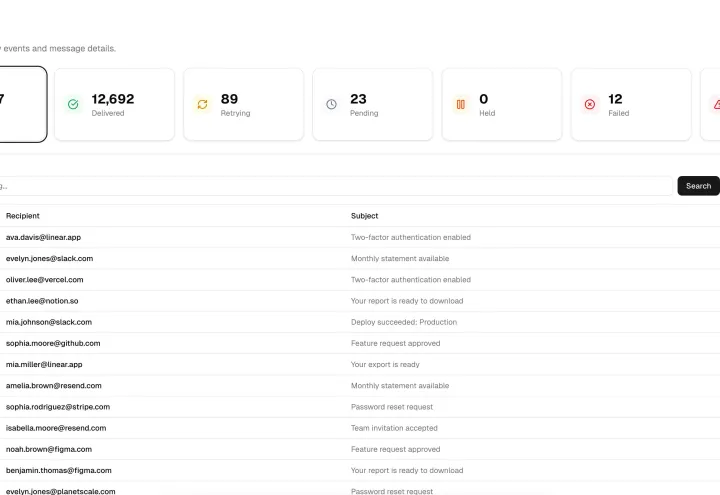Click the red Failed cross icon

click(590, 104)
